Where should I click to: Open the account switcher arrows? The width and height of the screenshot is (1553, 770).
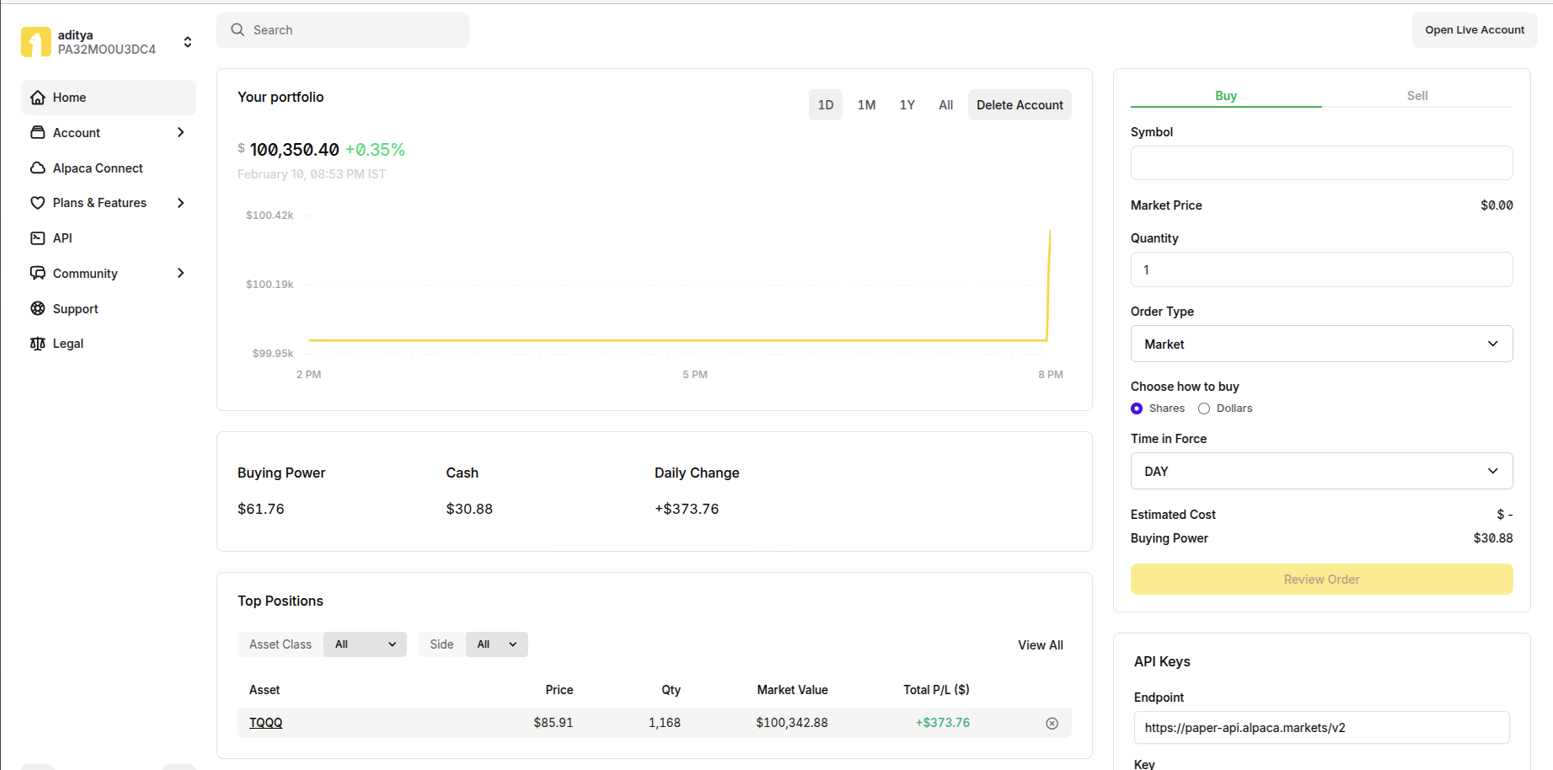click(187, 42)
